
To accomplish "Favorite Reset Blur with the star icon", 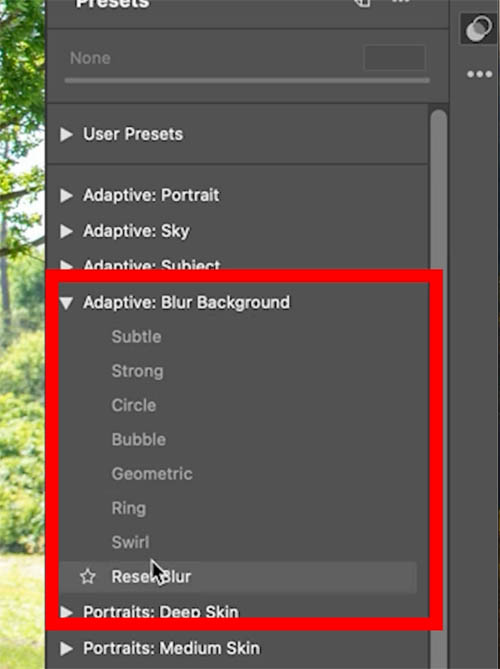I will [x=88, y=577].
